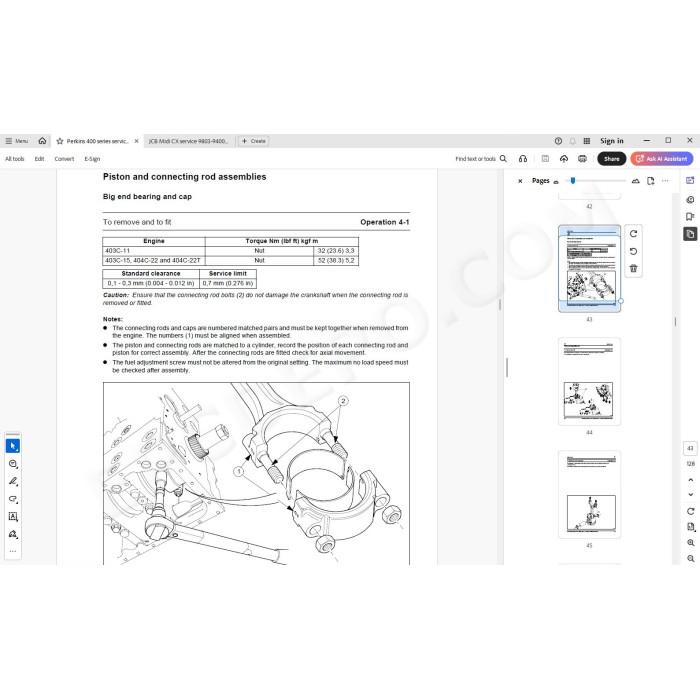
Task: Click the '403C-11' engine table cell
Action: pos(154,251)
